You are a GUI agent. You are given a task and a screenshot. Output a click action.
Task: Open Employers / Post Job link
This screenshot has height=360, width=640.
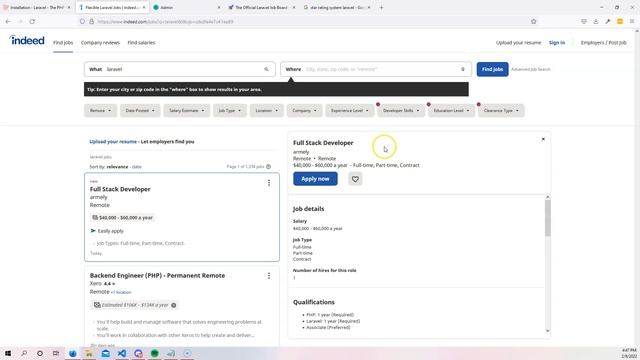click(603, 42)
